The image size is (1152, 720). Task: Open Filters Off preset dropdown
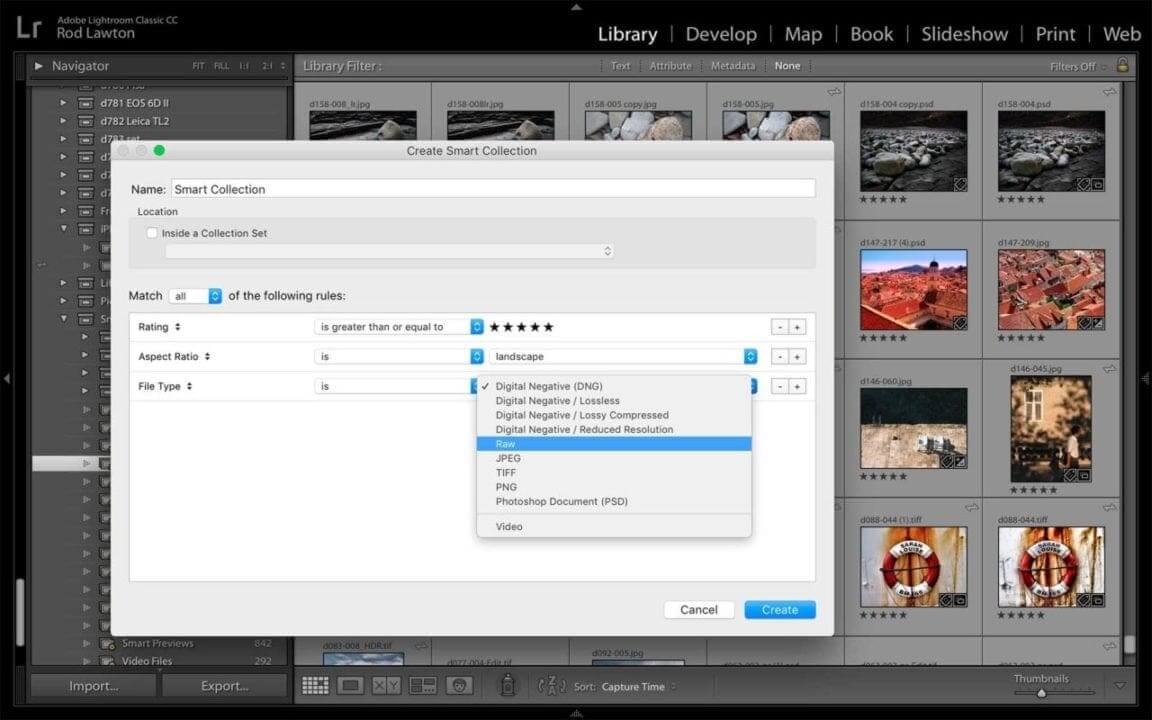1077,66
